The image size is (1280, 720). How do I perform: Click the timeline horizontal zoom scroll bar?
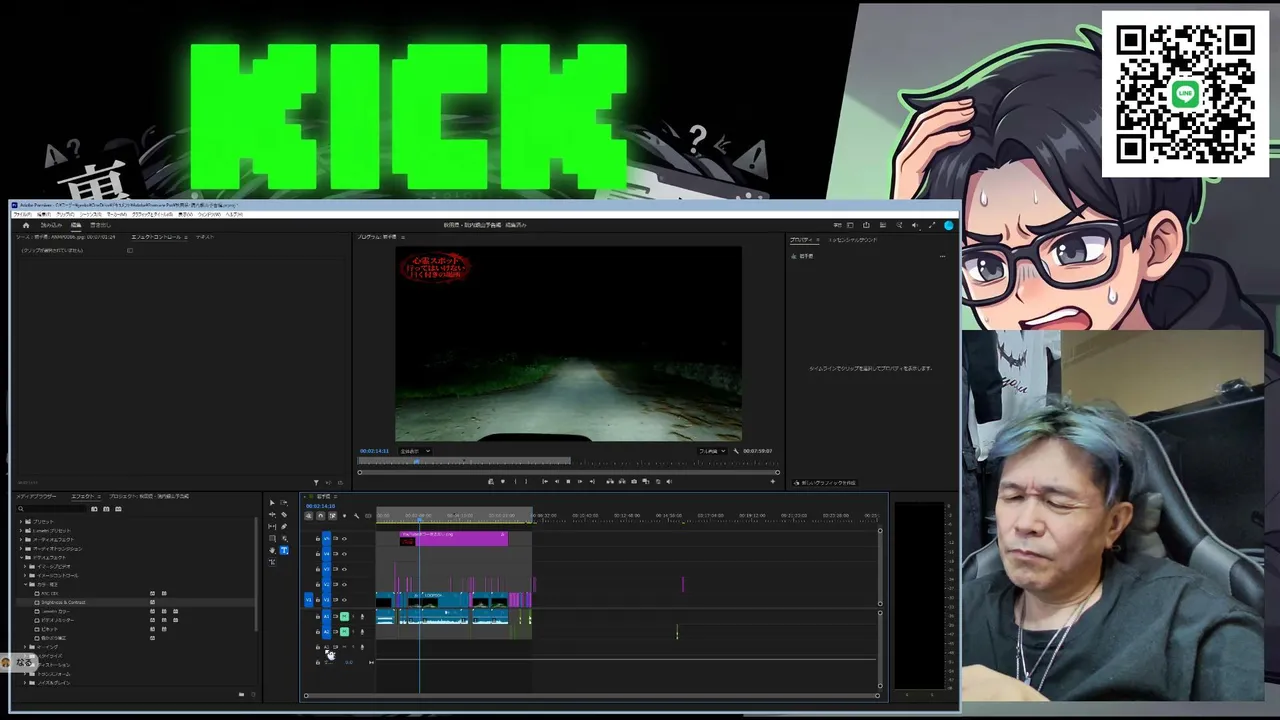592,695
